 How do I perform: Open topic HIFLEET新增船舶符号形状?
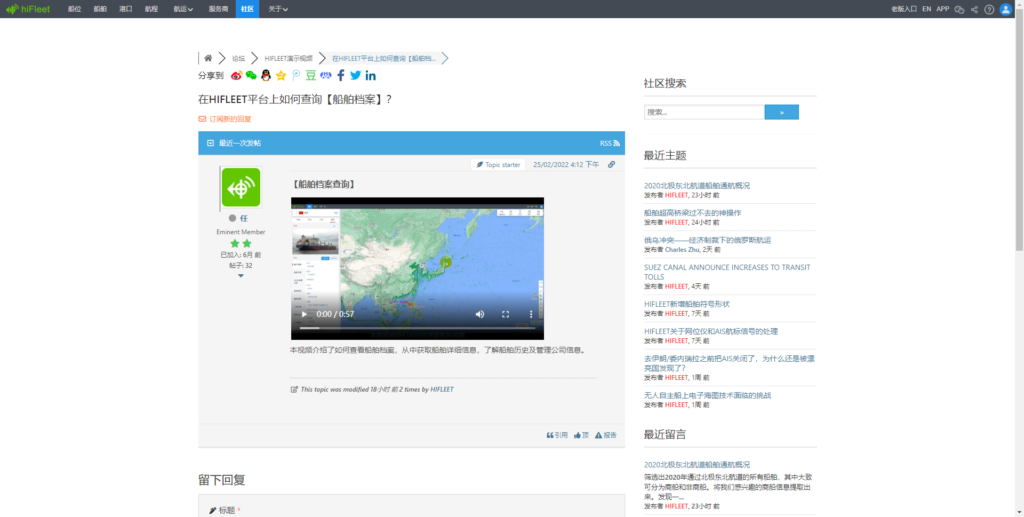point(686,304)
